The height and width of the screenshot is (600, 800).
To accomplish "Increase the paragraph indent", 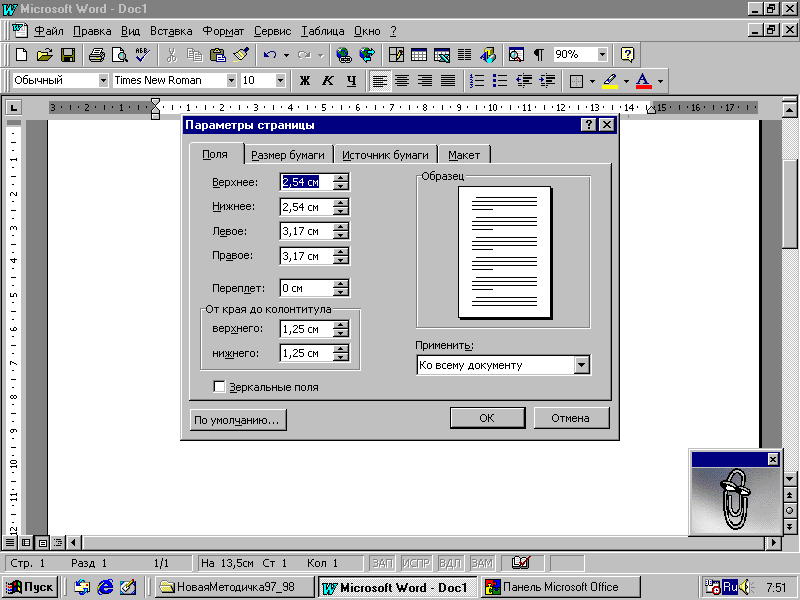I will (547, 81).
